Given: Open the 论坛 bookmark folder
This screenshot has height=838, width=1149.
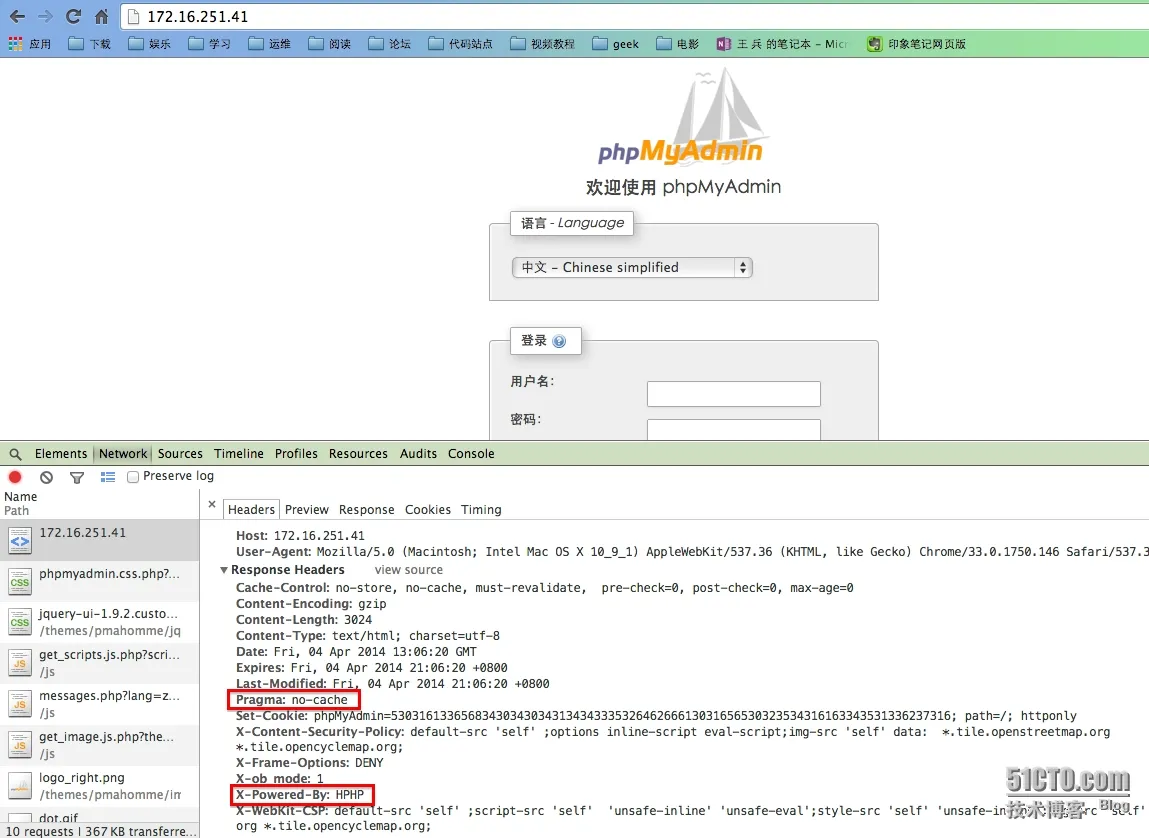Looking at the screenshot, I should point(390,44).
